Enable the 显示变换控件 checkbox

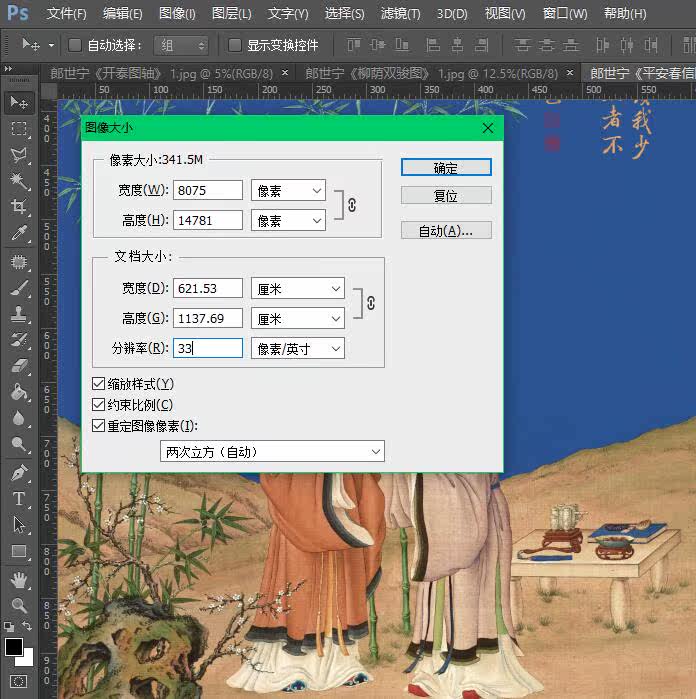pos(235,45)
